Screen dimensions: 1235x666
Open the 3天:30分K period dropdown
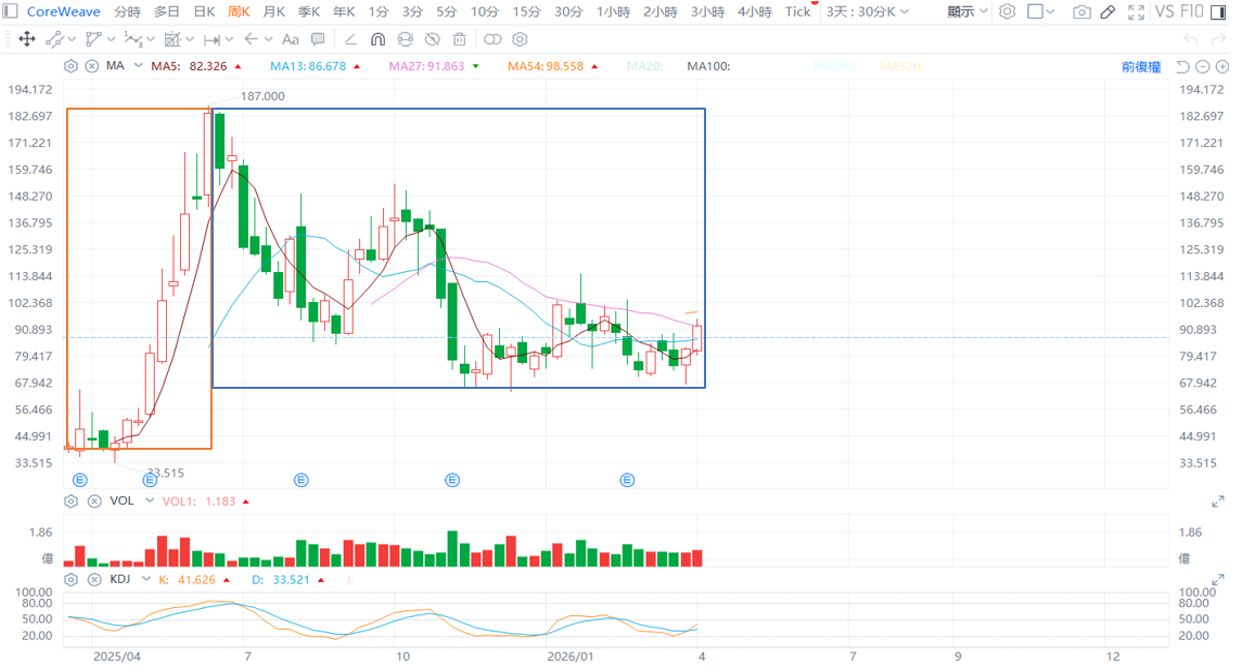[867, 12]
